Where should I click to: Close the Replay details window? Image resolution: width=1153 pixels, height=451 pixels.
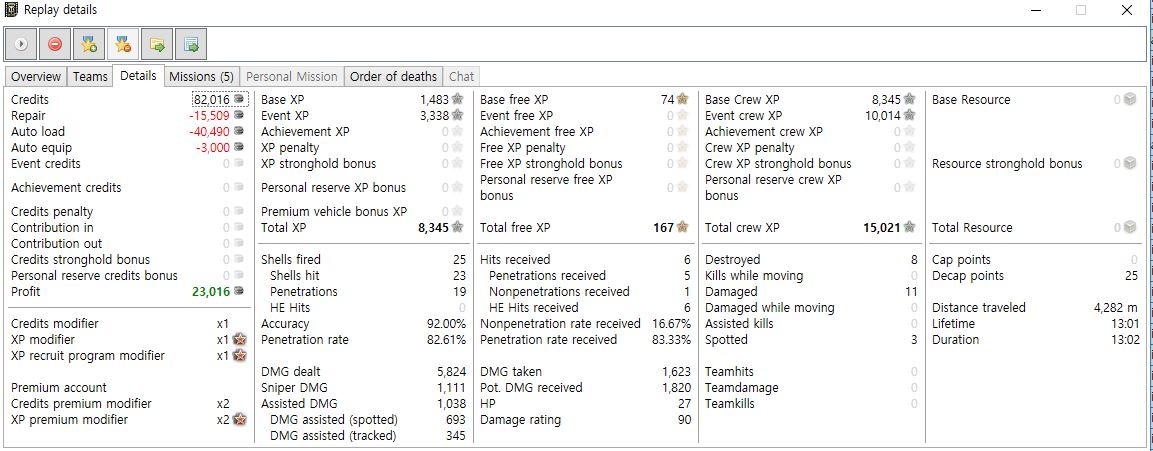[1126, 10]
